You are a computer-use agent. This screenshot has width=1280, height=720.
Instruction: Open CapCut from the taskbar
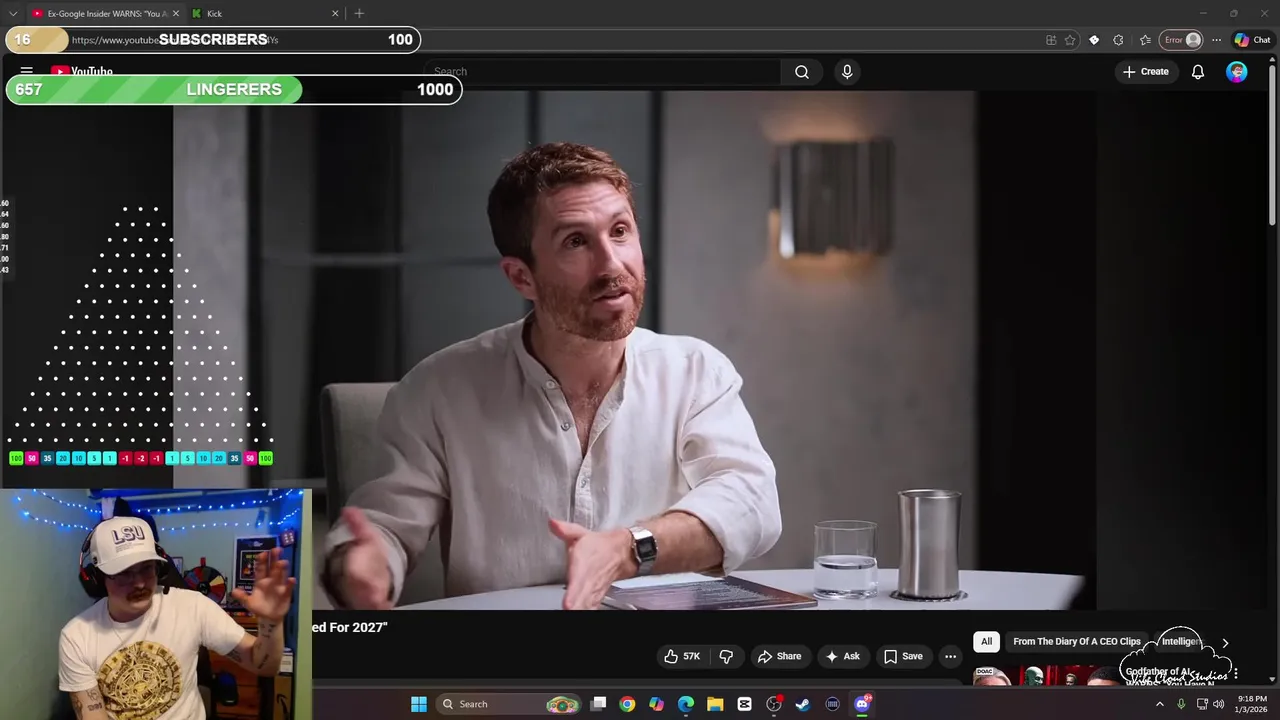[744, 704]
